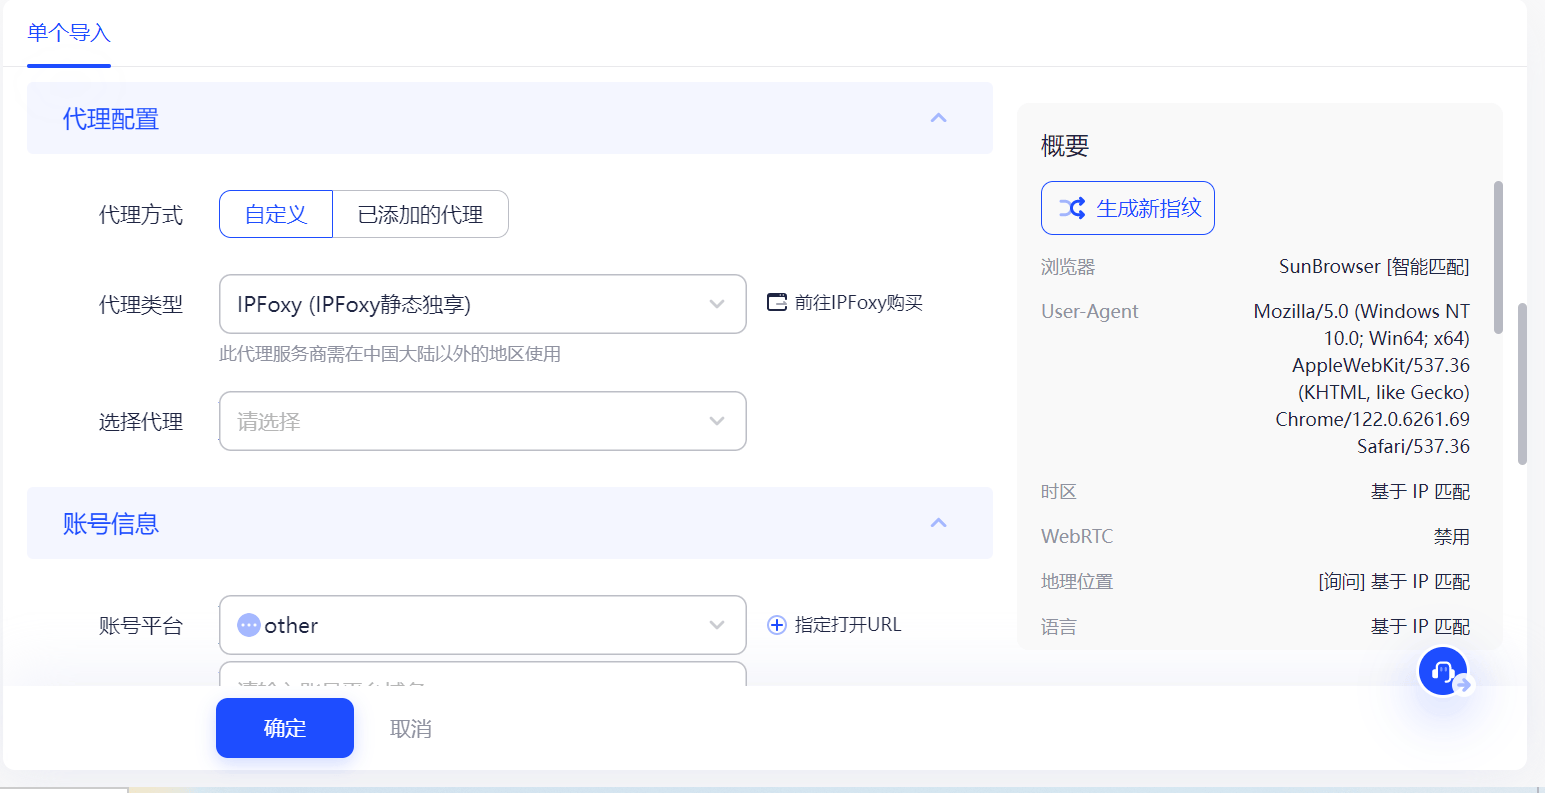Image resolution: width=1545 pixels, height=793 pixels.
Task: Click the plus icon next to 指定打开URL
Action: tap(776, 624)
